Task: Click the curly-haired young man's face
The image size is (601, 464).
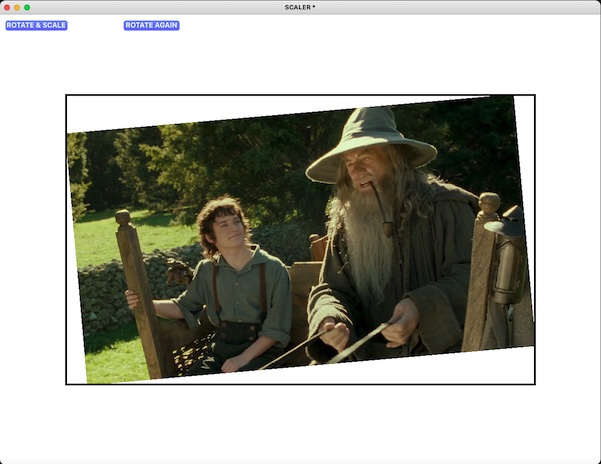Action: click(x=228, y=230)
